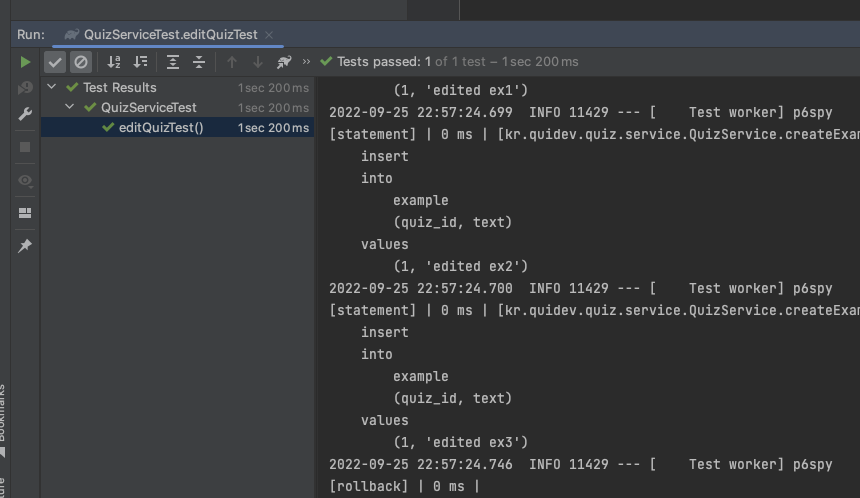Select the QuizServiceTest row
Viewport: 860px width, 498px height.
pos(177,107)
